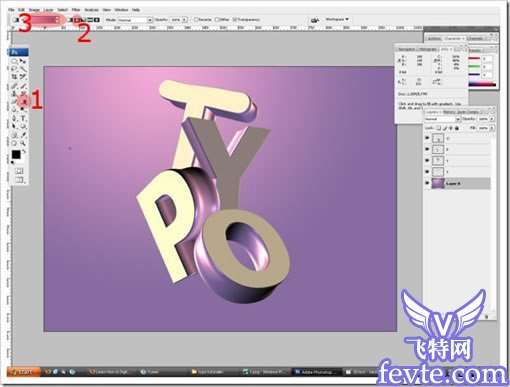
Task: Switch to the Histogram tab
Action: tap(427, 49)
